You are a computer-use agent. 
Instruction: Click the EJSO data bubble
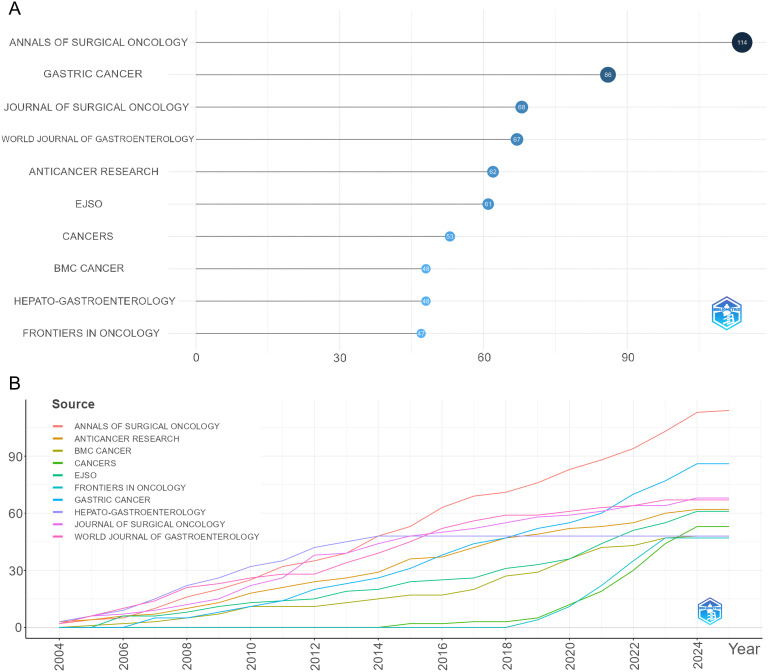[x=488, y=204]
